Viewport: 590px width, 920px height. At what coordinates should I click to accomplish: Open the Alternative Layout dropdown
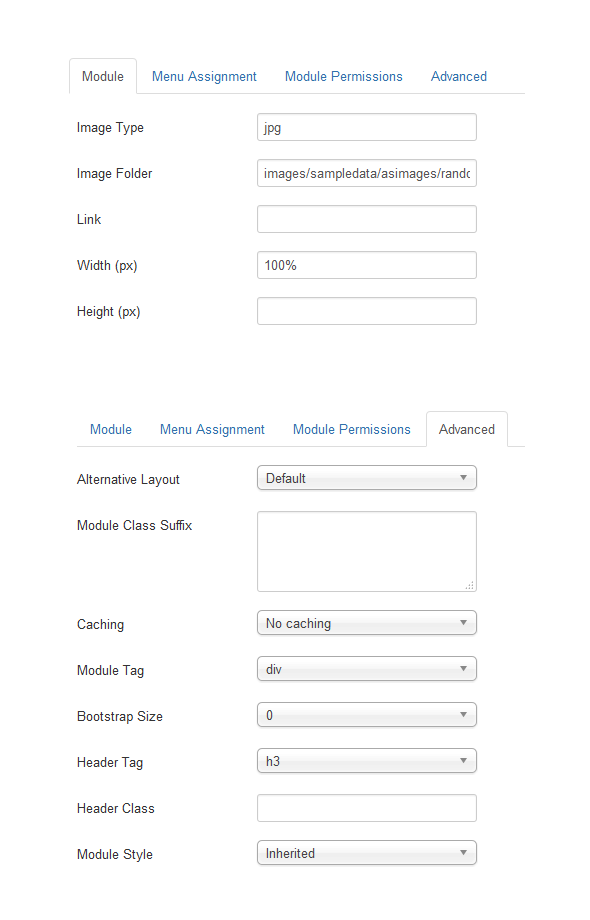pyautogui.click(x=367, y=478)
